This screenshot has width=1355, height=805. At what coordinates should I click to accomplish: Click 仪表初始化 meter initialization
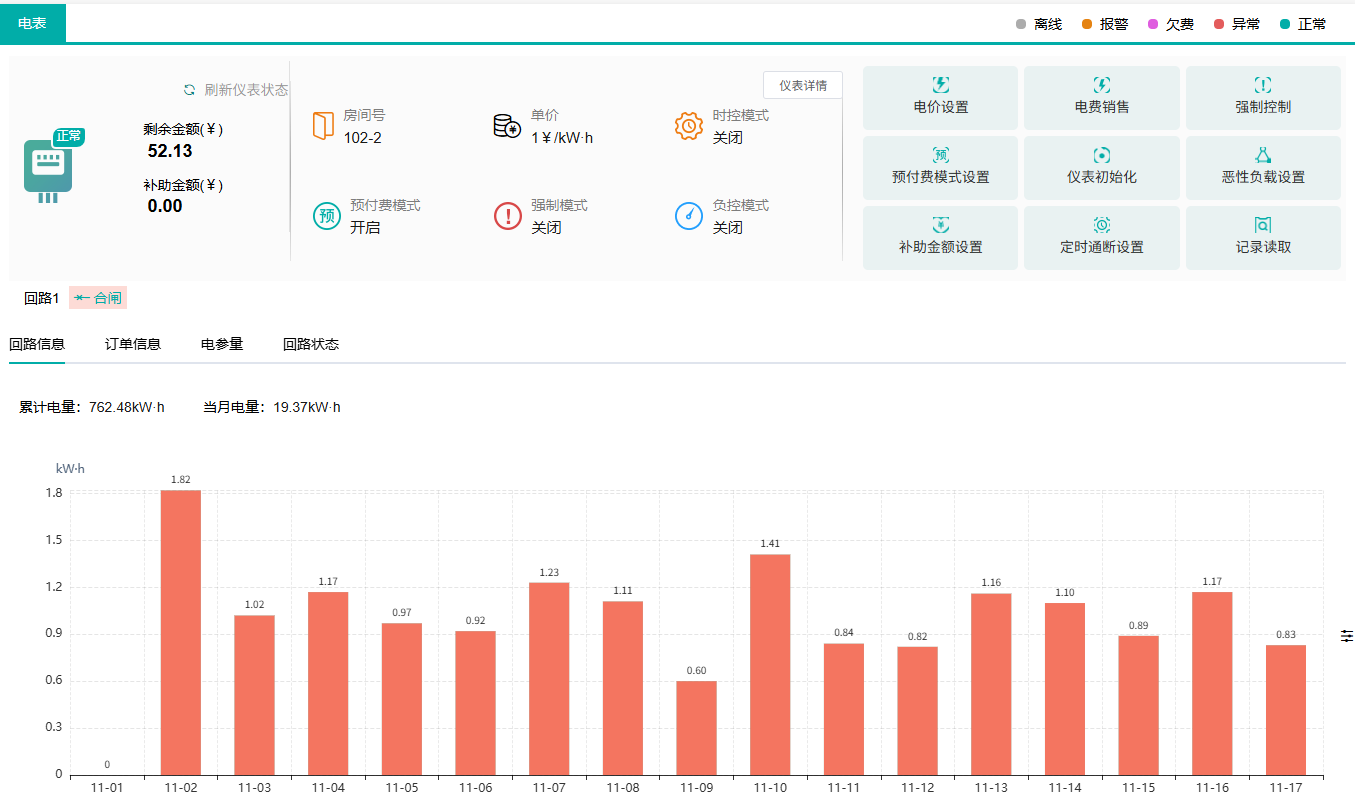click(x=1101, y=167)
